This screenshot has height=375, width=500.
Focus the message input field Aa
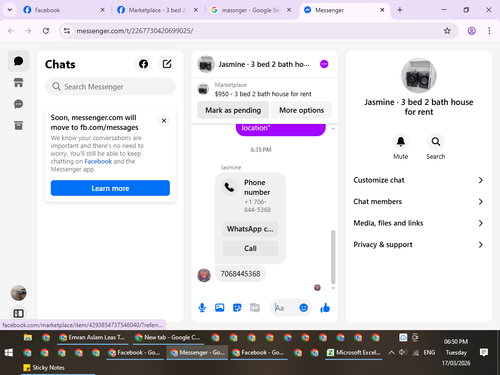tap(285, 308)
